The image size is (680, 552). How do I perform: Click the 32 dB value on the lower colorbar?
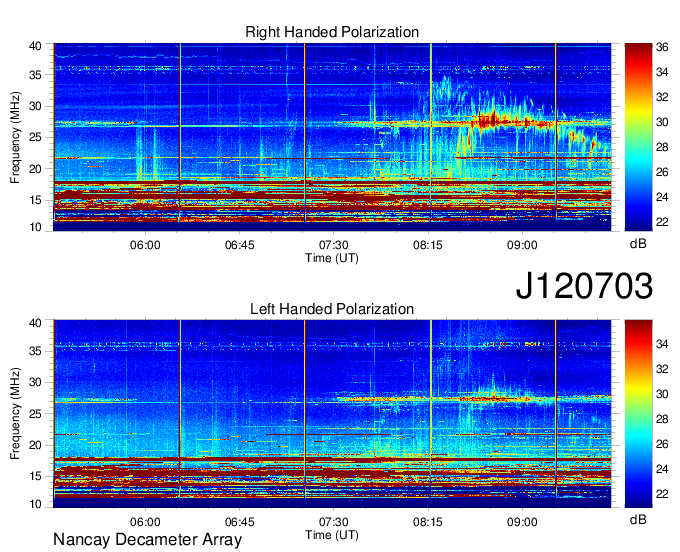(662, 369)
